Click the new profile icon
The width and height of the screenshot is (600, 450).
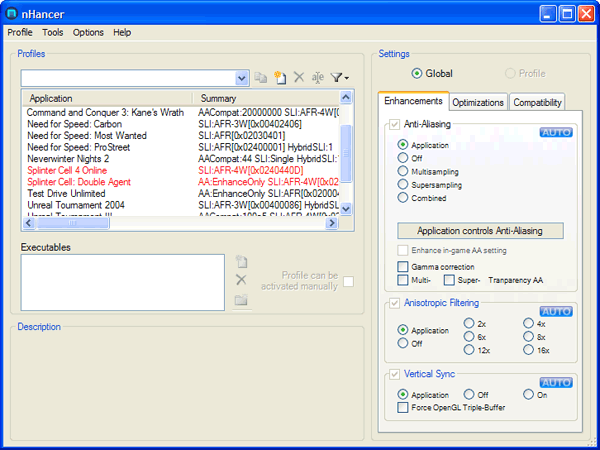[x=280, y=78]
